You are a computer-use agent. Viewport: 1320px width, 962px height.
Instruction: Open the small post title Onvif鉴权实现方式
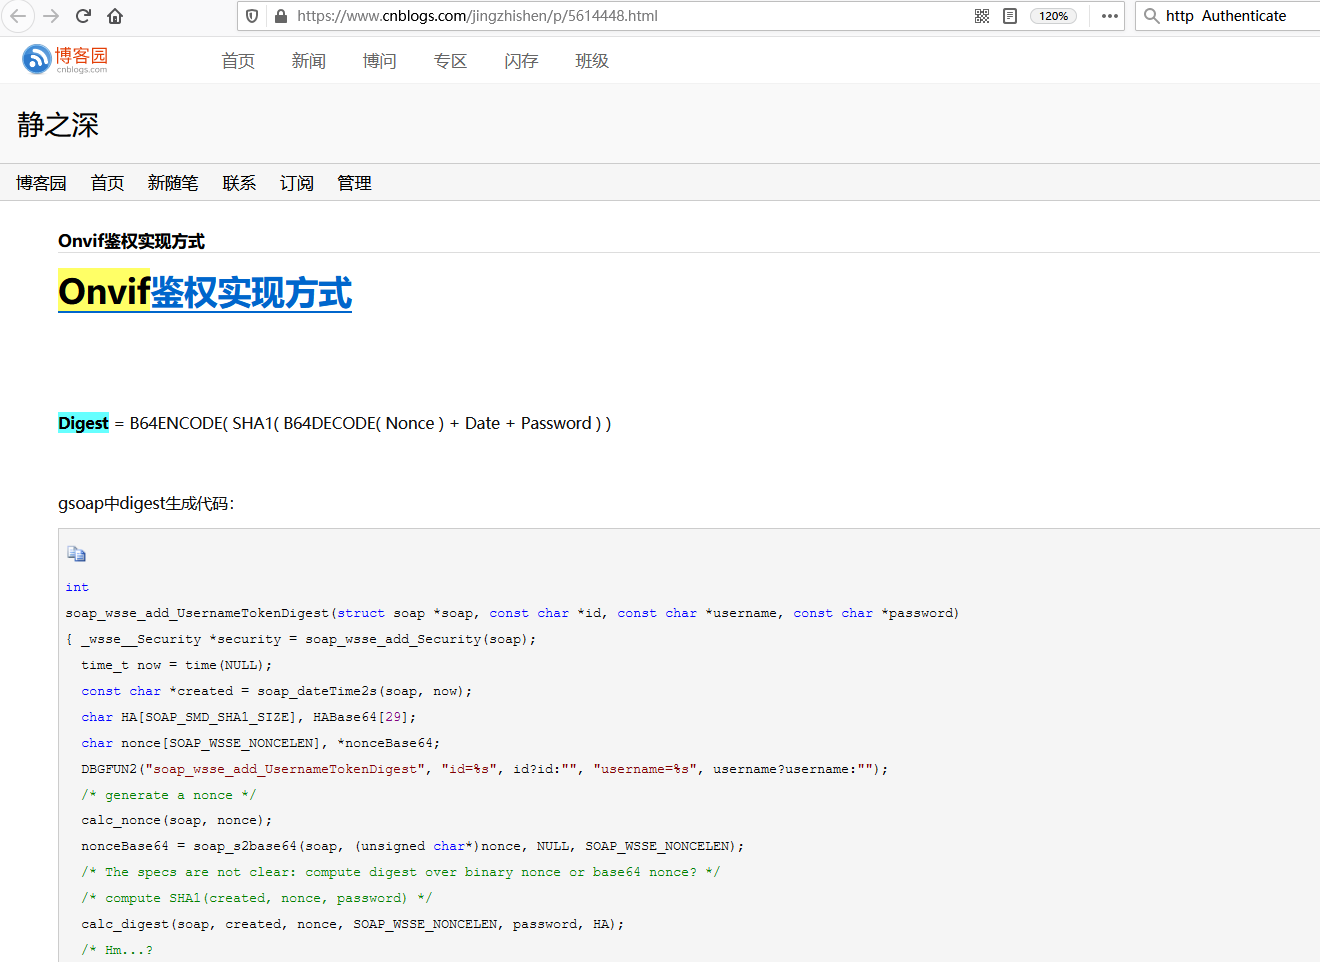[131, 241]
